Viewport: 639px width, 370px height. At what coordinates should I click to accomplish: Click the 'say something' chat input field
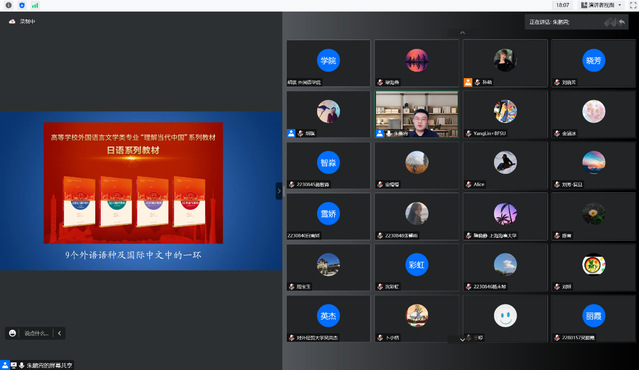click(x=36, y=333)
